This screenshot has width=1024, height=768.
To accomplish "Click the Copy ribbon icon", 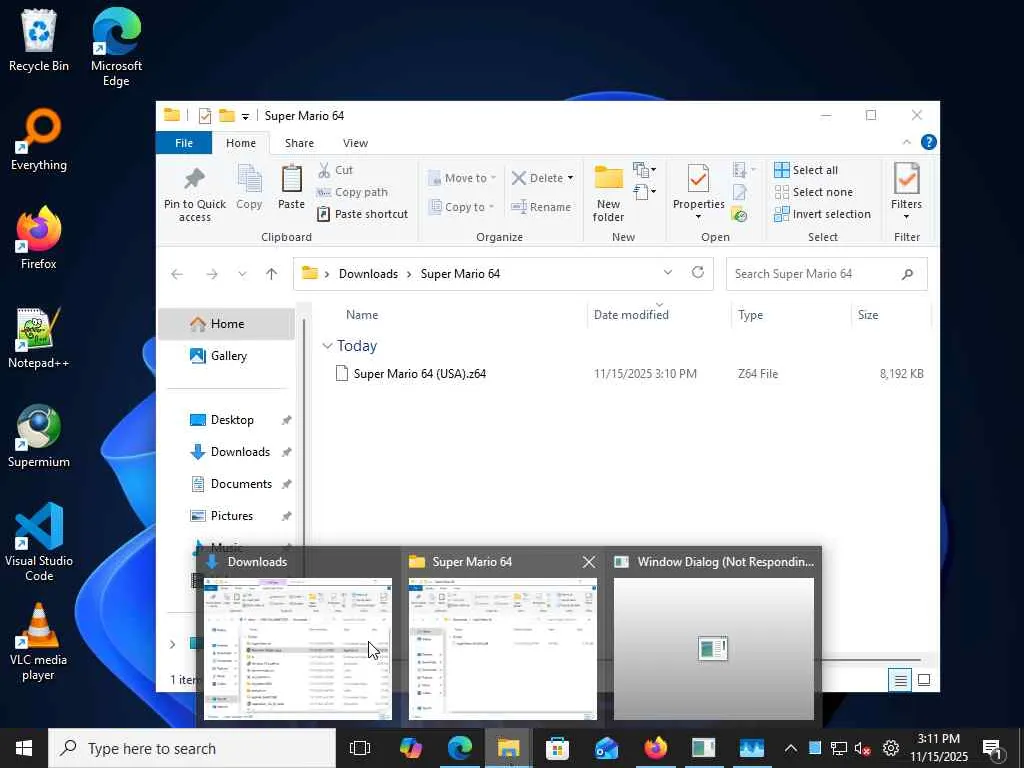I will [249, 178].
